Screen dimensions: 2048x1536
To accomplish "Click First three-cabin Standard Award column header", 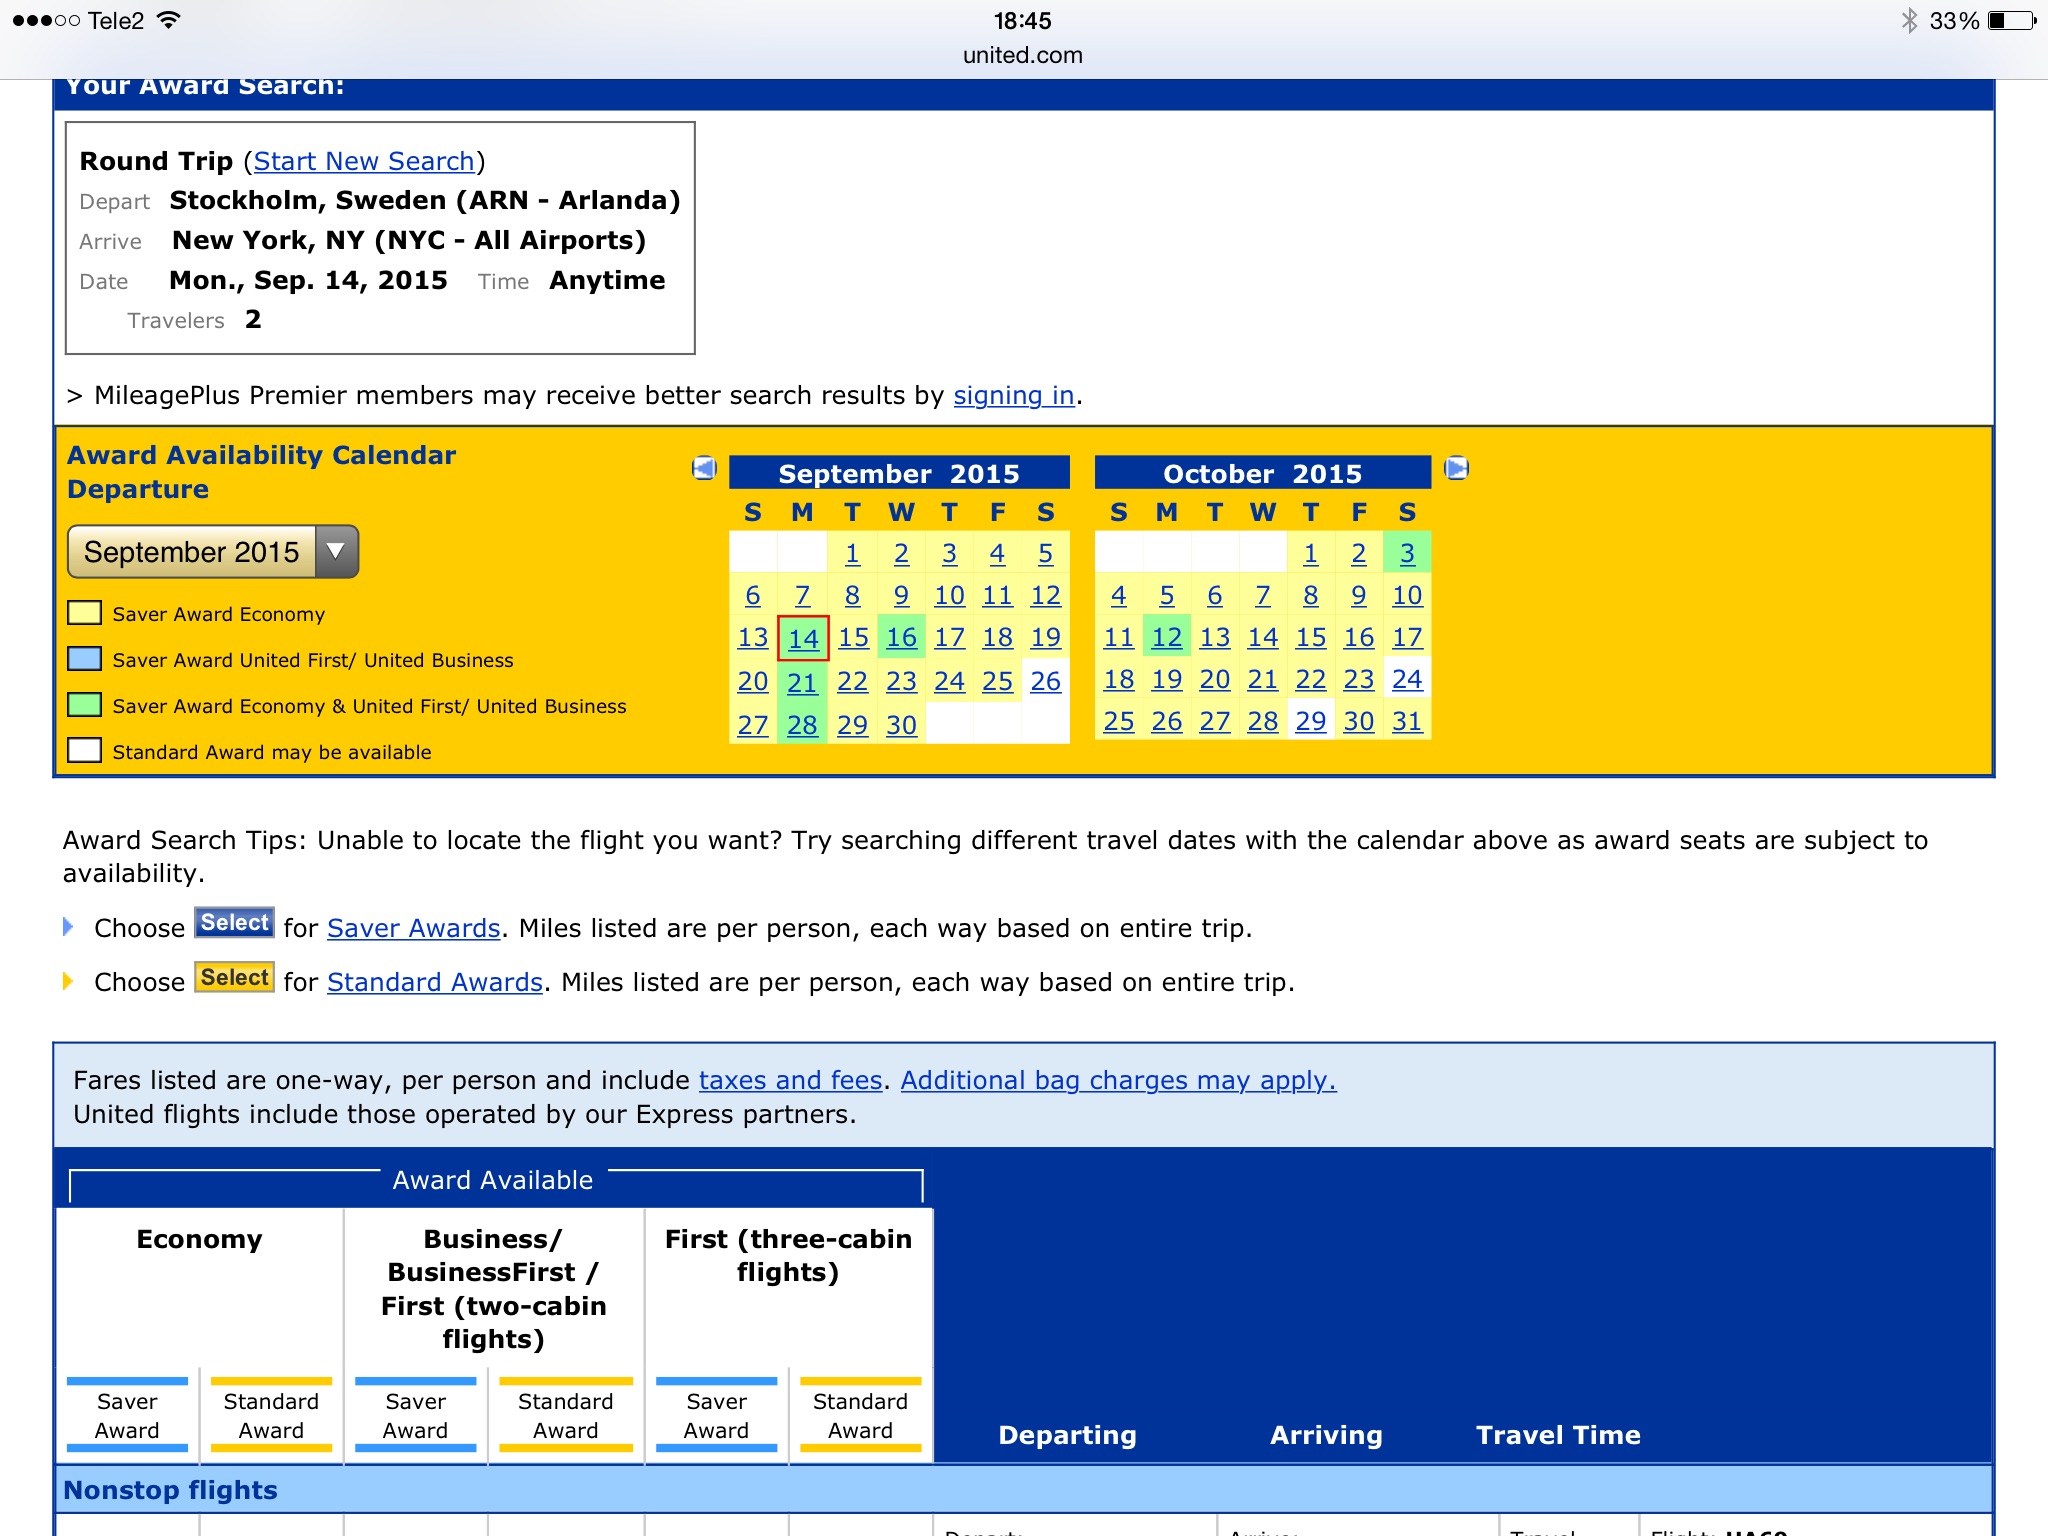I will pyautogui.click(x=860, y=1416).
